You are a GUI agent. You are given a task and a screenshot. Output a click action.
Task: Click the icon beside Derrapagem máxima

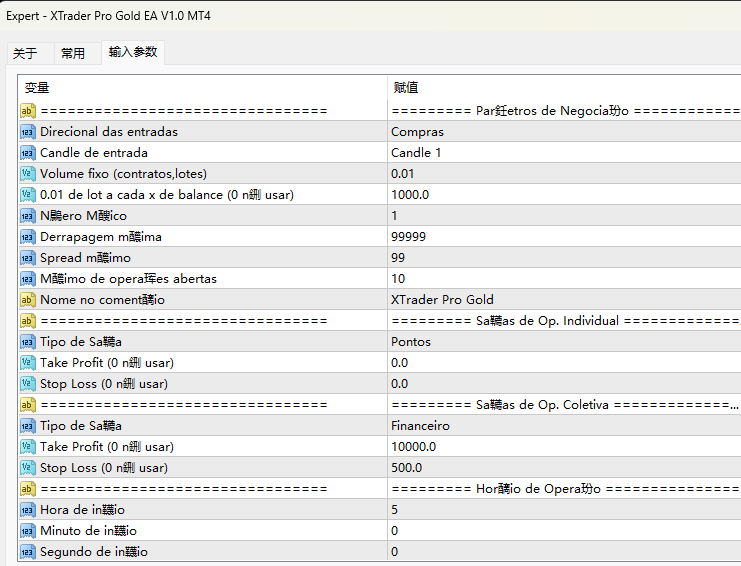click(x=28, y=237)
